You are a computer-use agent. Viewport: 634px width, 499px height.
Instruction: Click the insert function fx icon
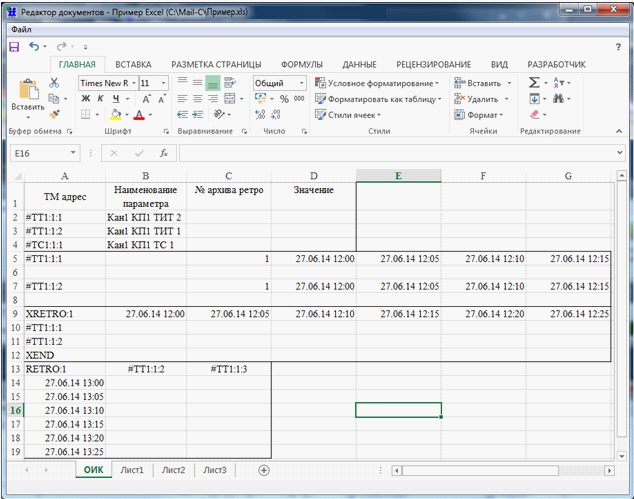tap(164, 153)
